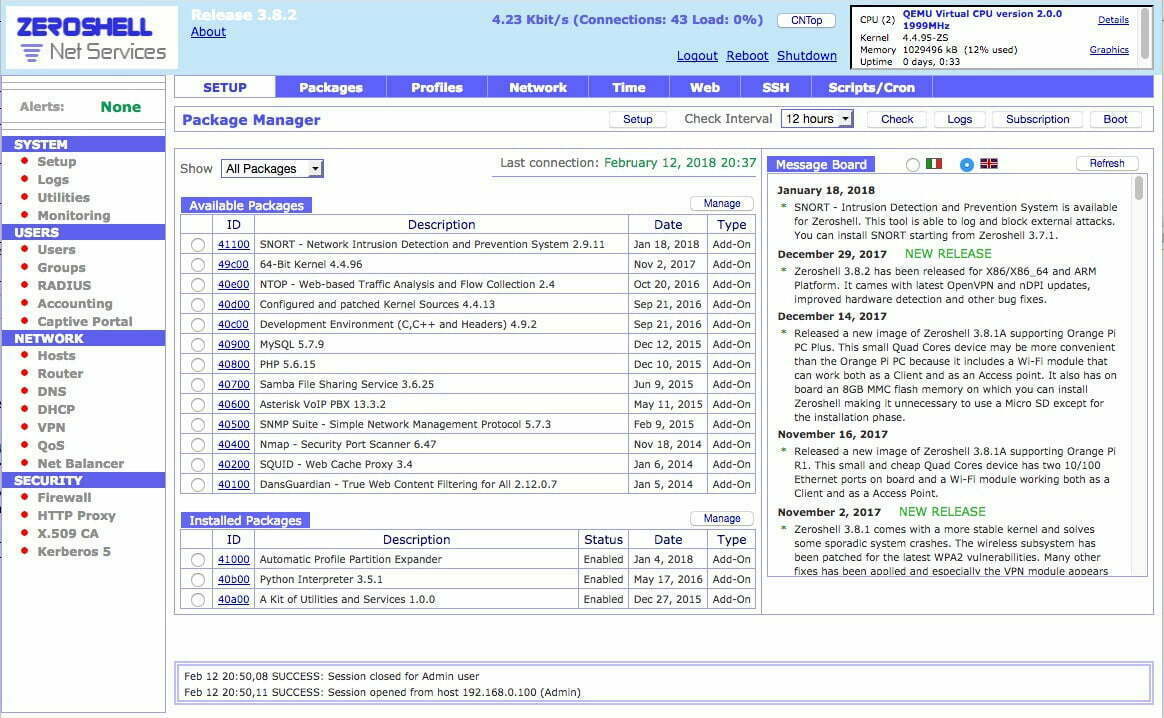Open the About link
1164x718 pixels.
pos(208,32)
